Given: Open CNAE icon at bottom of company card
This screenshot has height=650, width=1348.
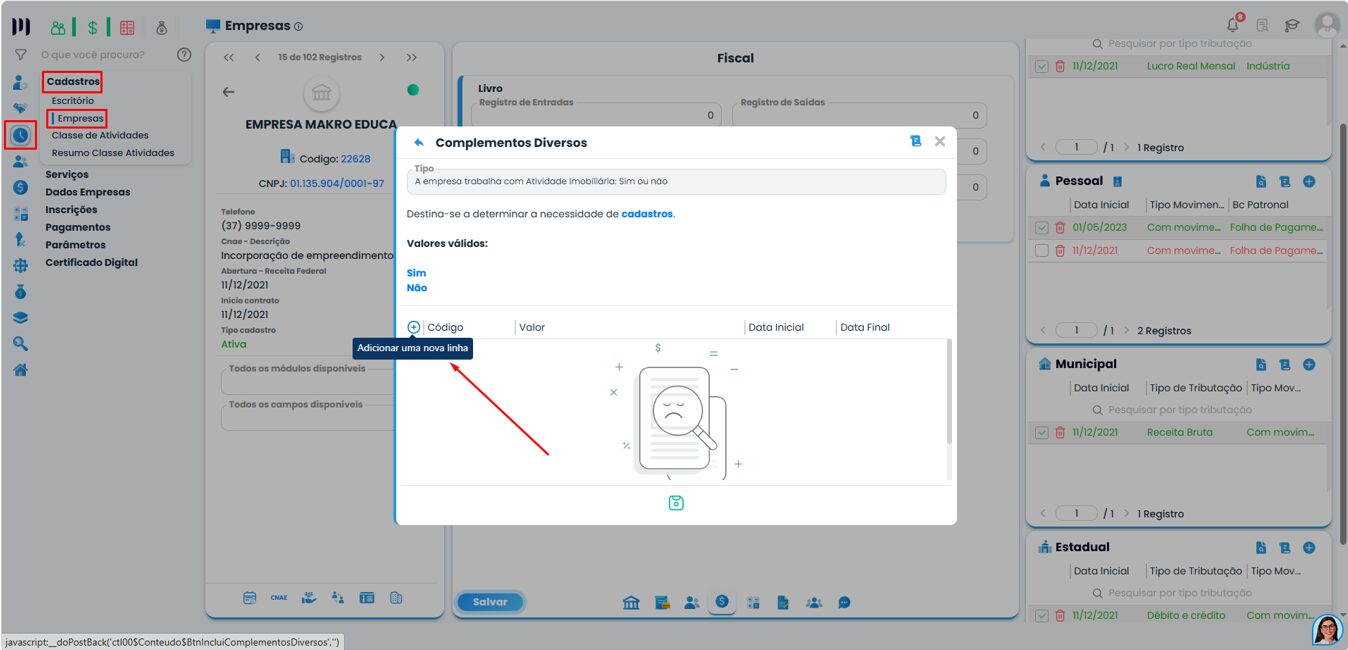Looking at the screenshot, I should click(x=279, y=598).
